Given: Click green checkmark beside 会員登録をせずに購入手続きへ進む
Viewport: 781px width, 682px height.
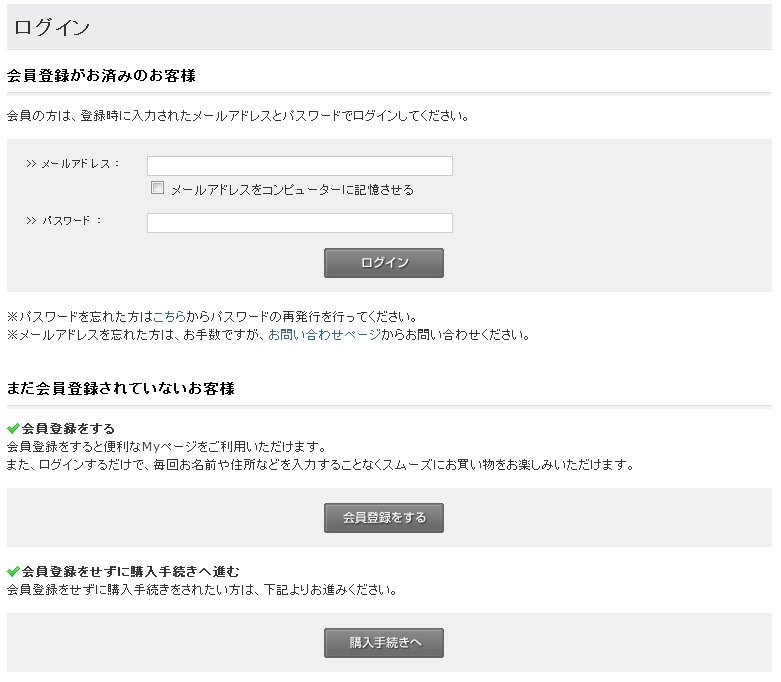Looking at the screenshot, I should coord(13,571).
